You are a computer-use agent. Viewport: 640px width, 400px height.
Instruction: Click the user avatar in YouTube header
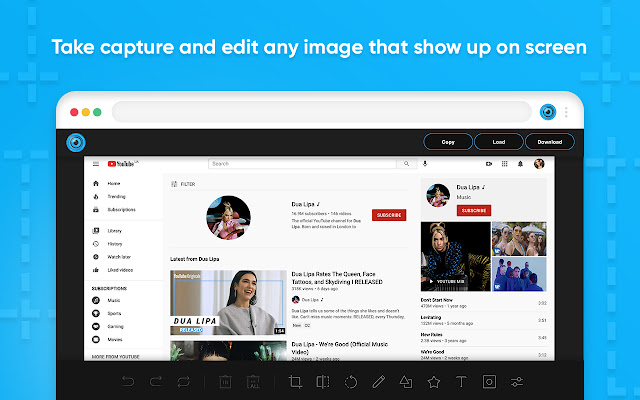point(539,164)
